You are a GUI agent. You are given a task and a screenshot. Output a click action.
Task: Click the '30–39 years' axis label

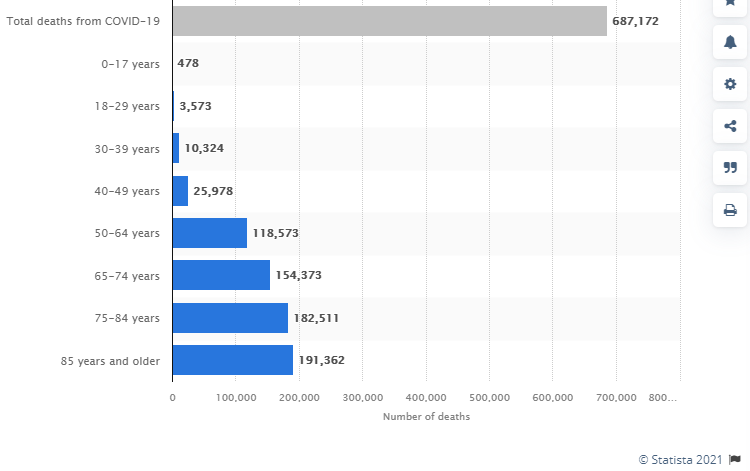[127, 149]
